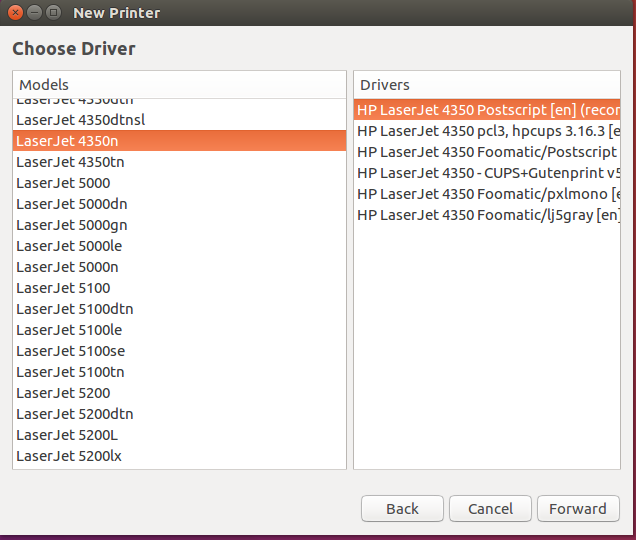636x540 pixels.
Task: Select LaserJet 5200lx model
Action: coord(179,456)
